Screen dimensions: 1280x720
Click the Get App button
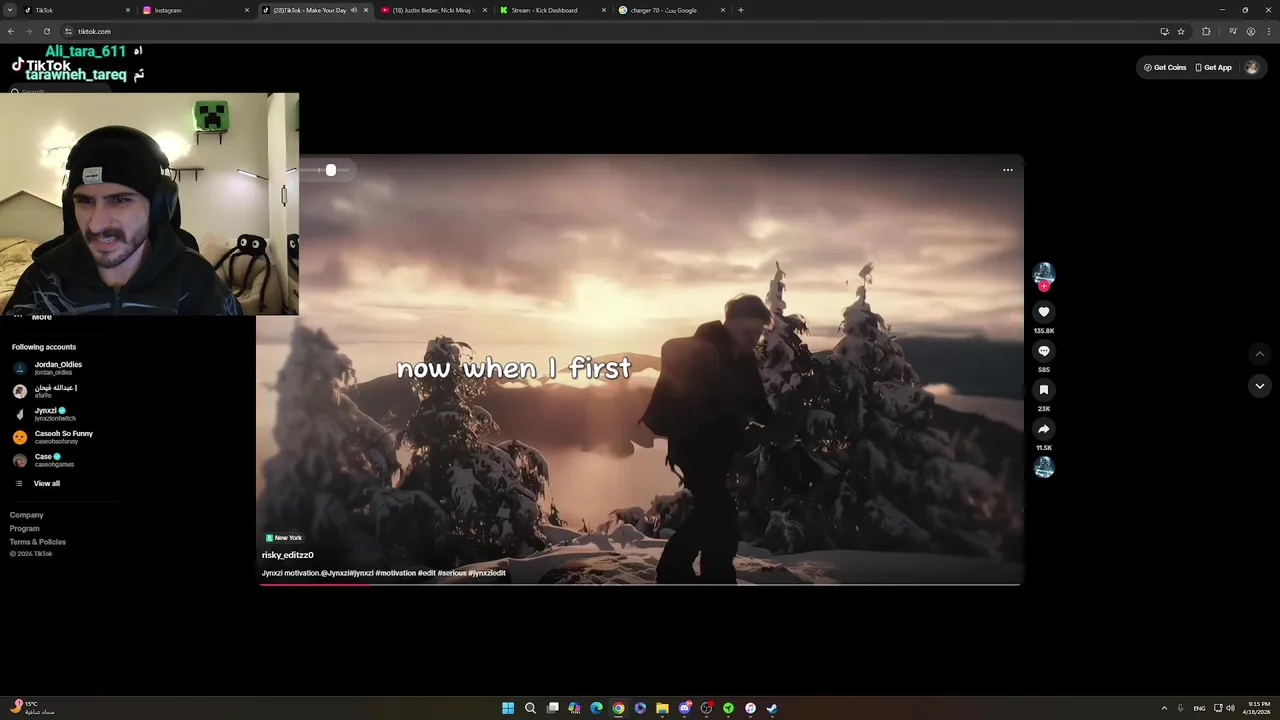click(1214, 68)
